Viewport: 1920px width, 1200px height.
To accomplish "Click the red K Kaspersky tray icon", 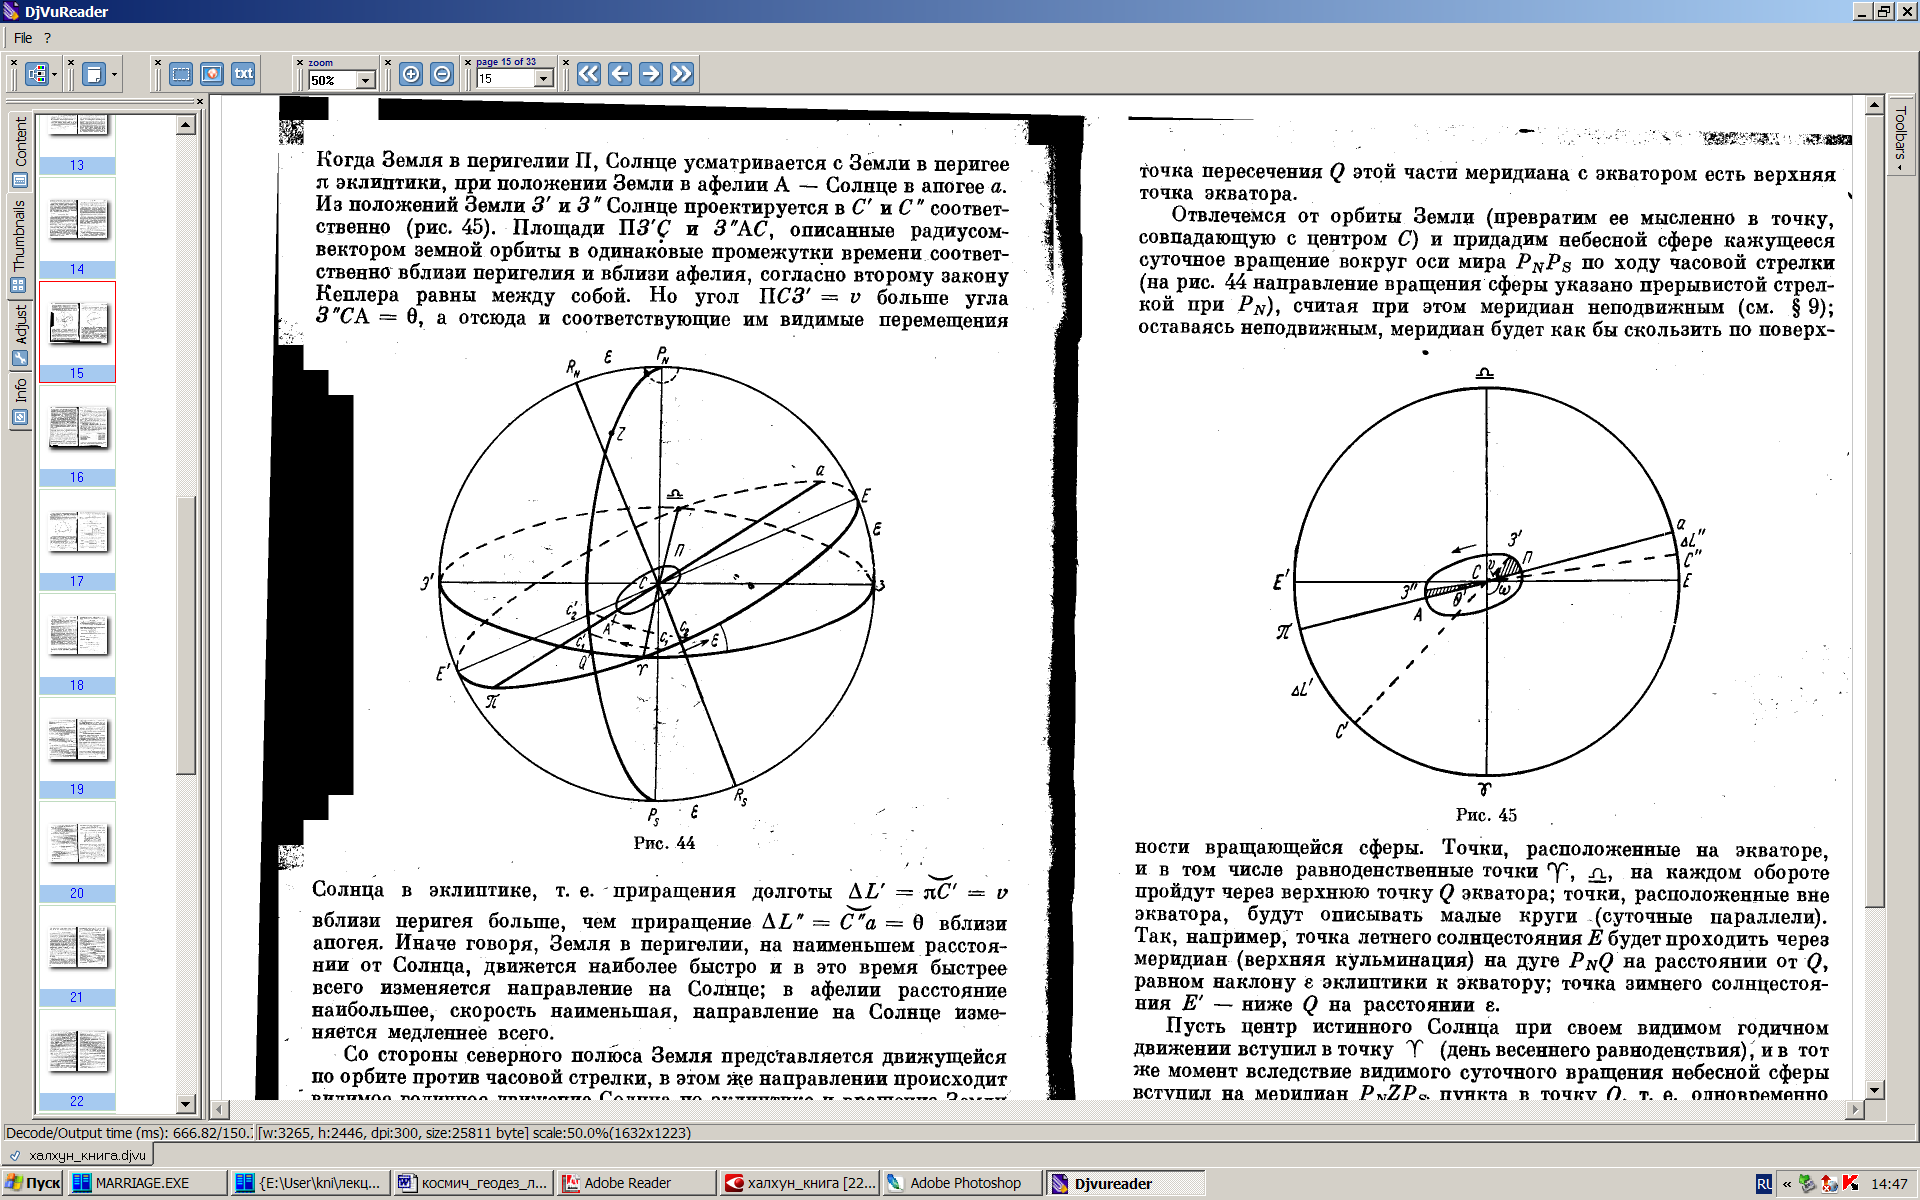I will click(1851, 1183).
